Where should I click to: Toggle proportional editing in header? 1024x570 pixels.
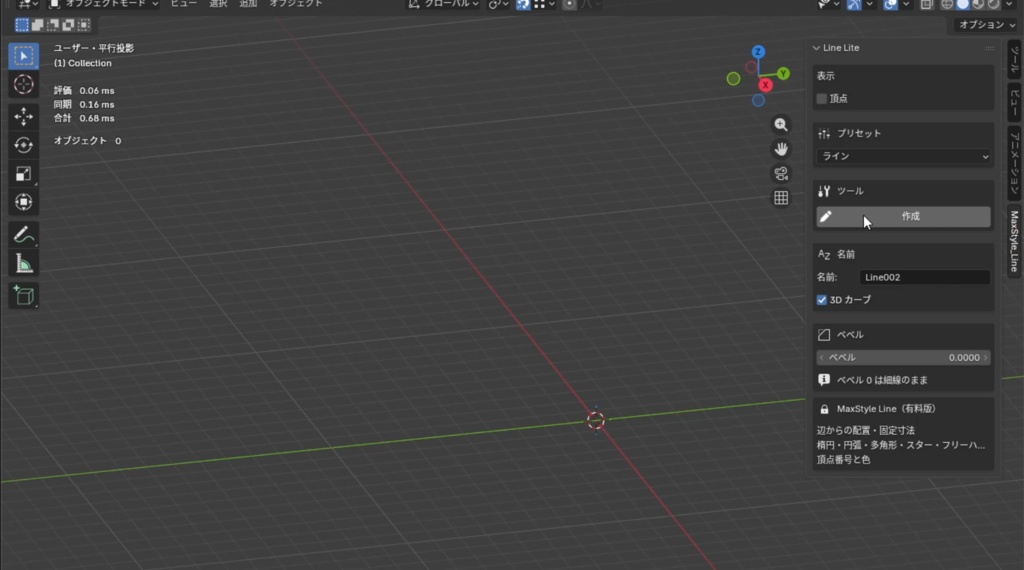point(569,4)
